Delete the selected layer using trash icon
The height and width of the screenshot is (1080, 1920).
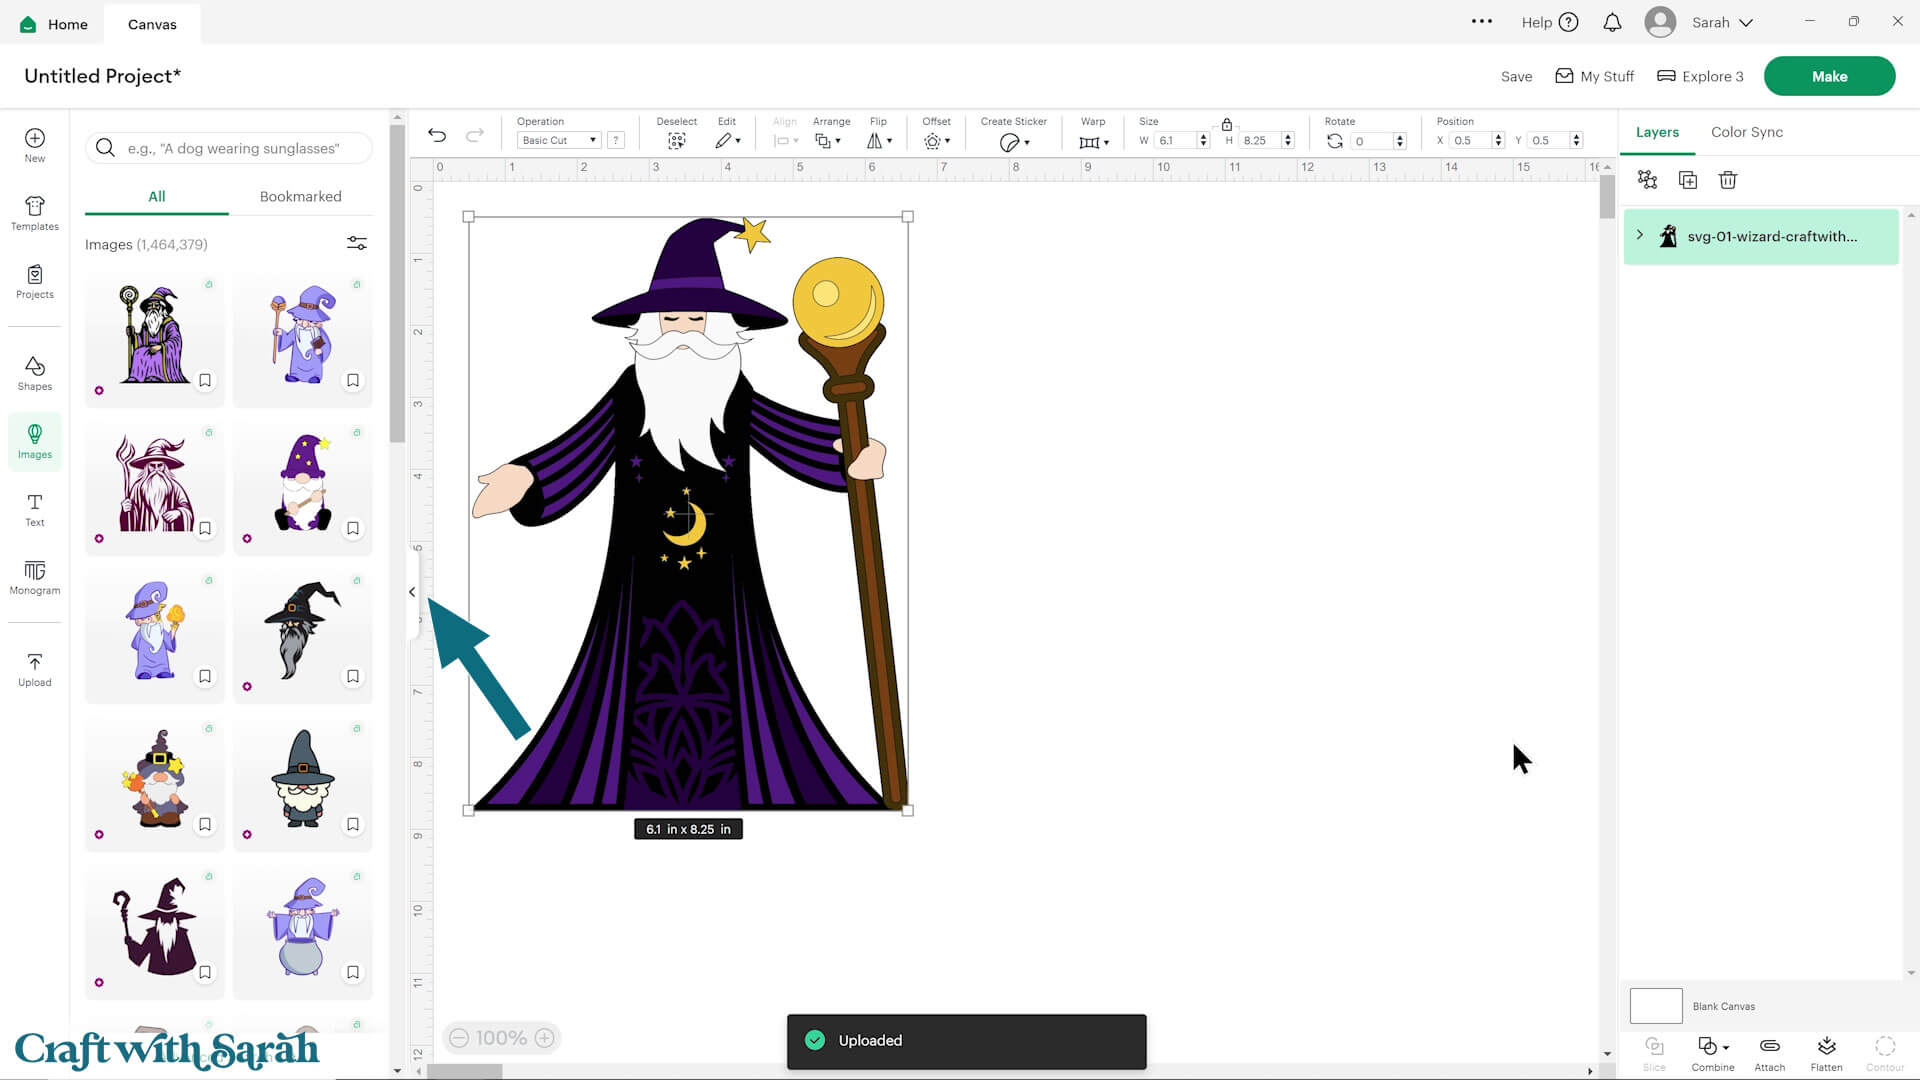coord(1727,180)
